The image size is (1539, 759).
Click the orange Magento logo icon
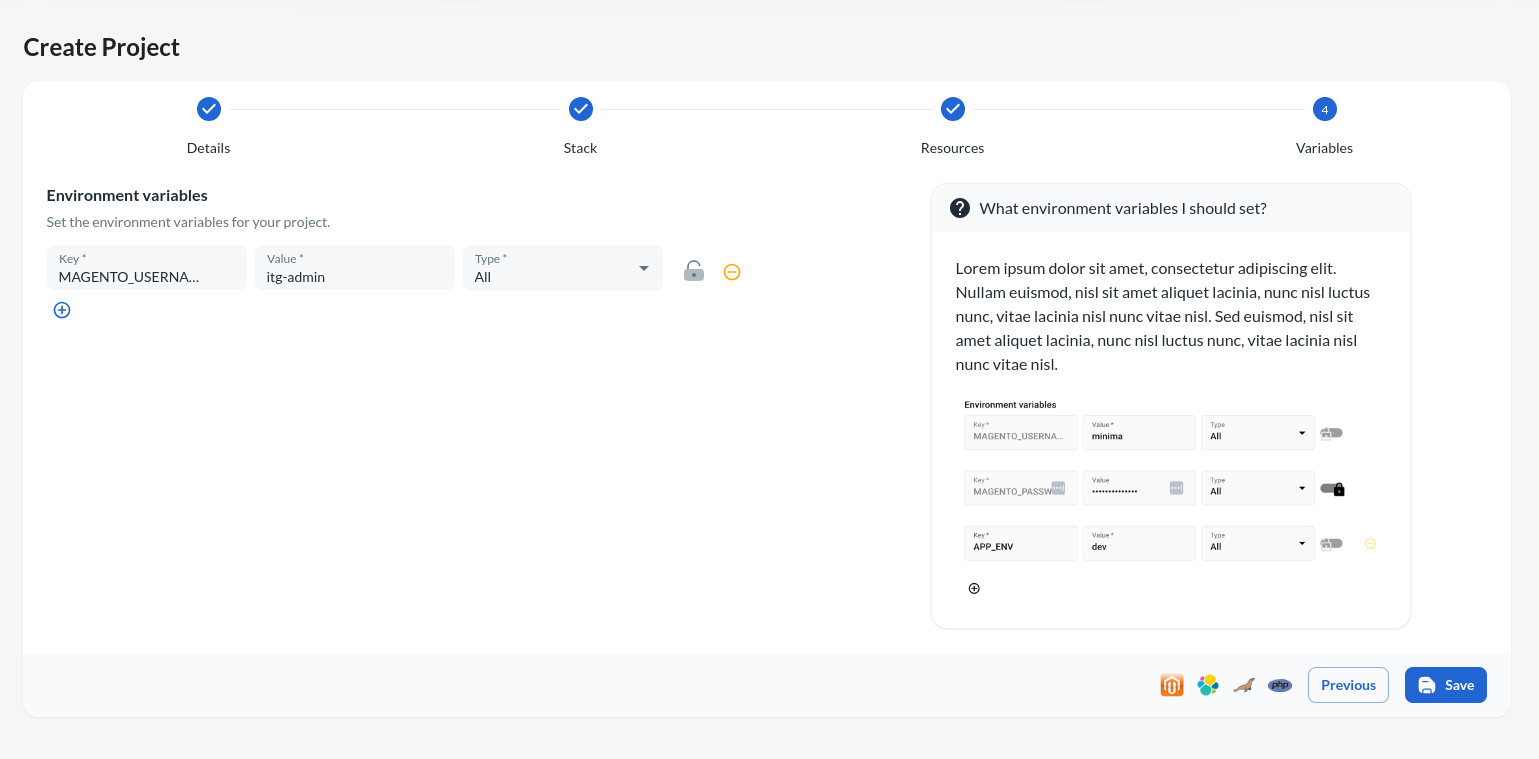coord(1172,685)
